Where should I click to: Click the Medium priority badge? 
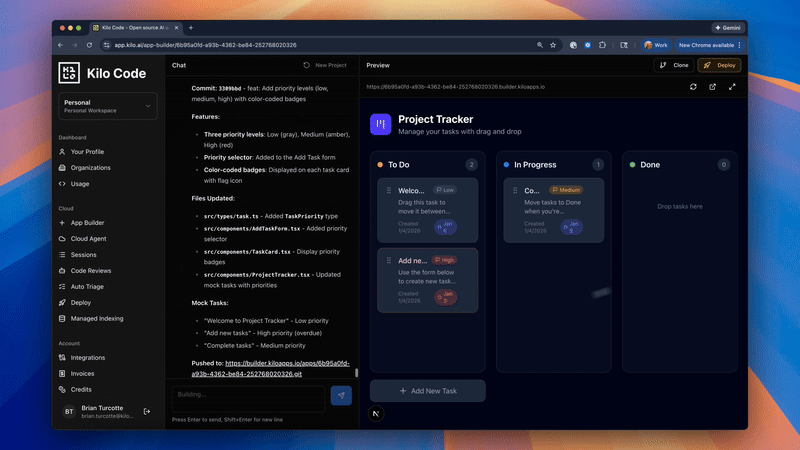pos(566,190)
